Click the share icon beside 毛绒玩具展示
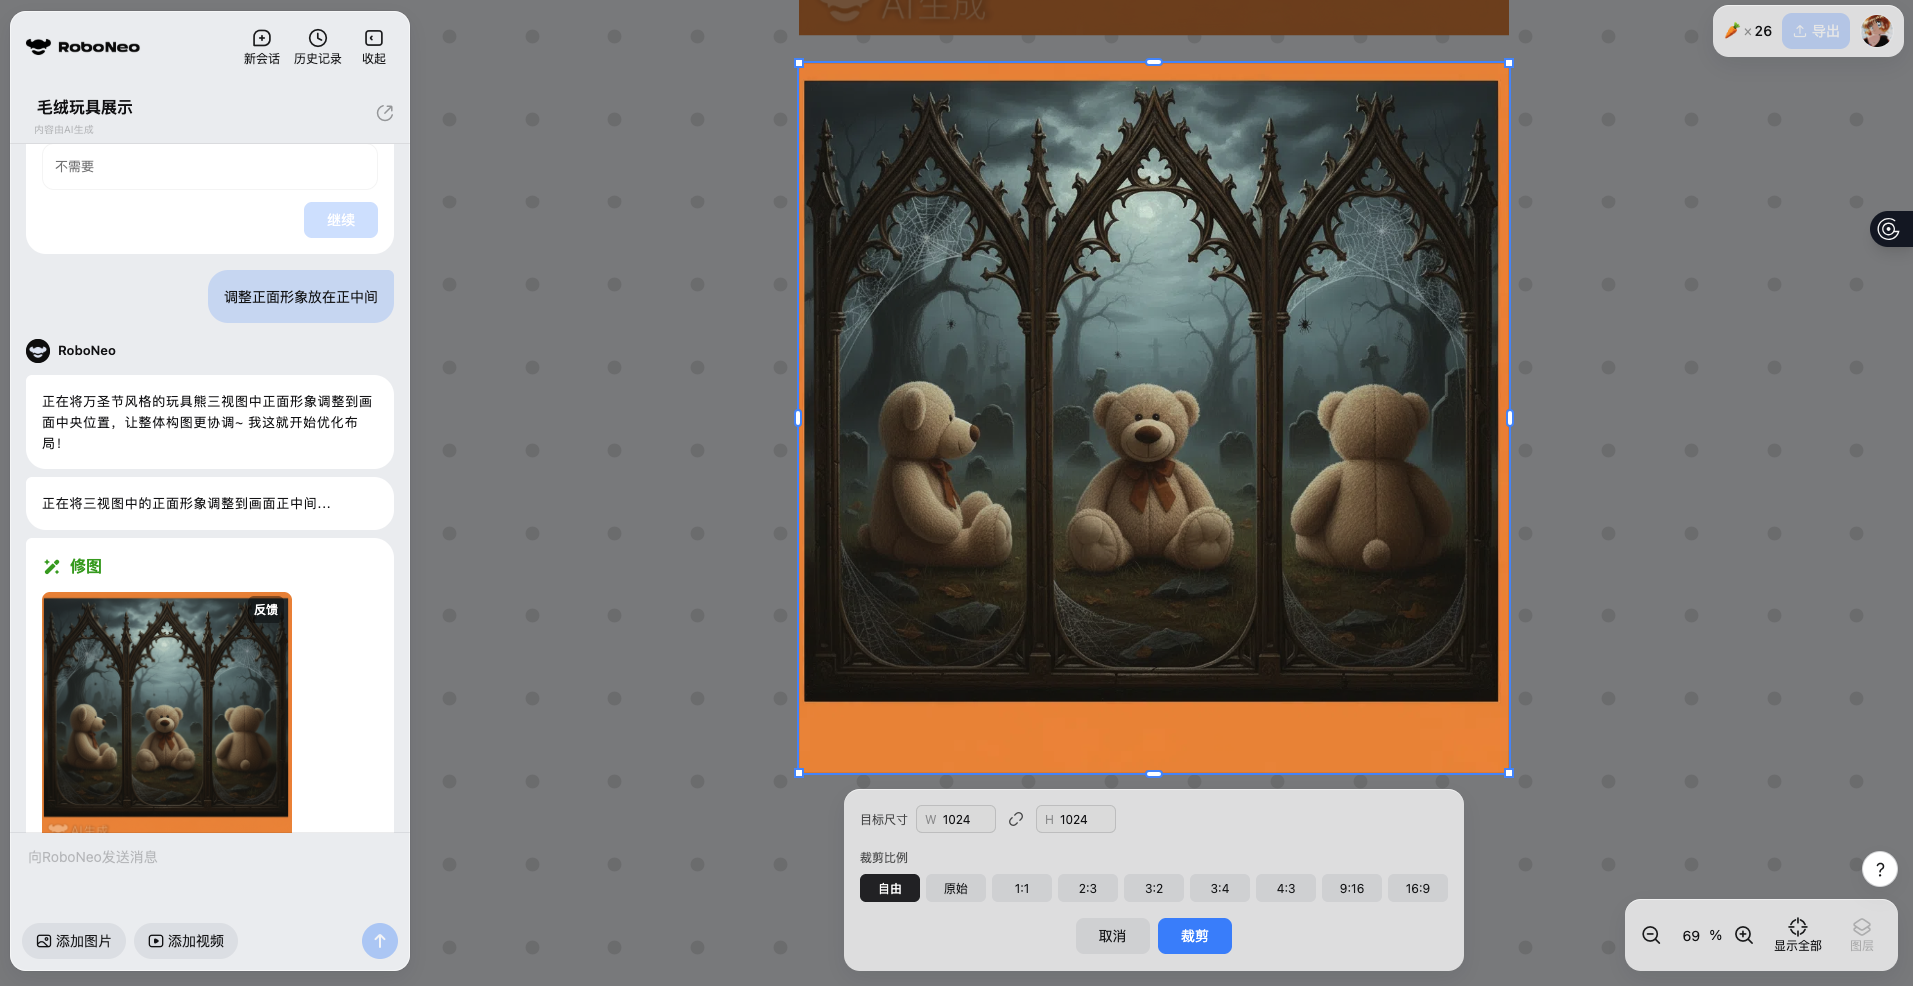 (x=384, y=113)
